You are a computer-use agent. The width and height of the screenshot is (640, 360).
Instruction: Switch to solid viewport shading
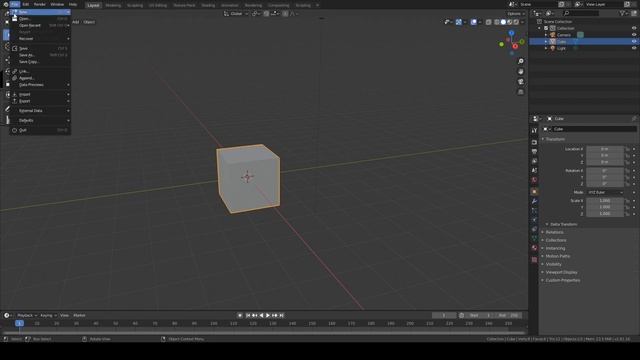(503, 22)
